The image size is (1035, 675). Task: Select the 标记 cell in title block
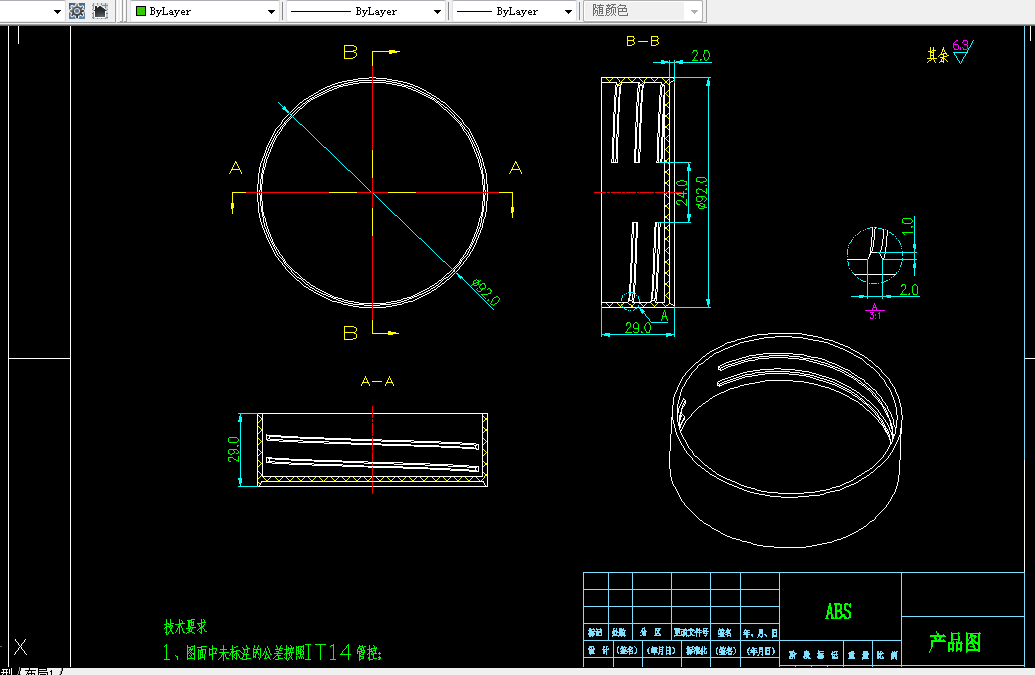click(595, 632)
